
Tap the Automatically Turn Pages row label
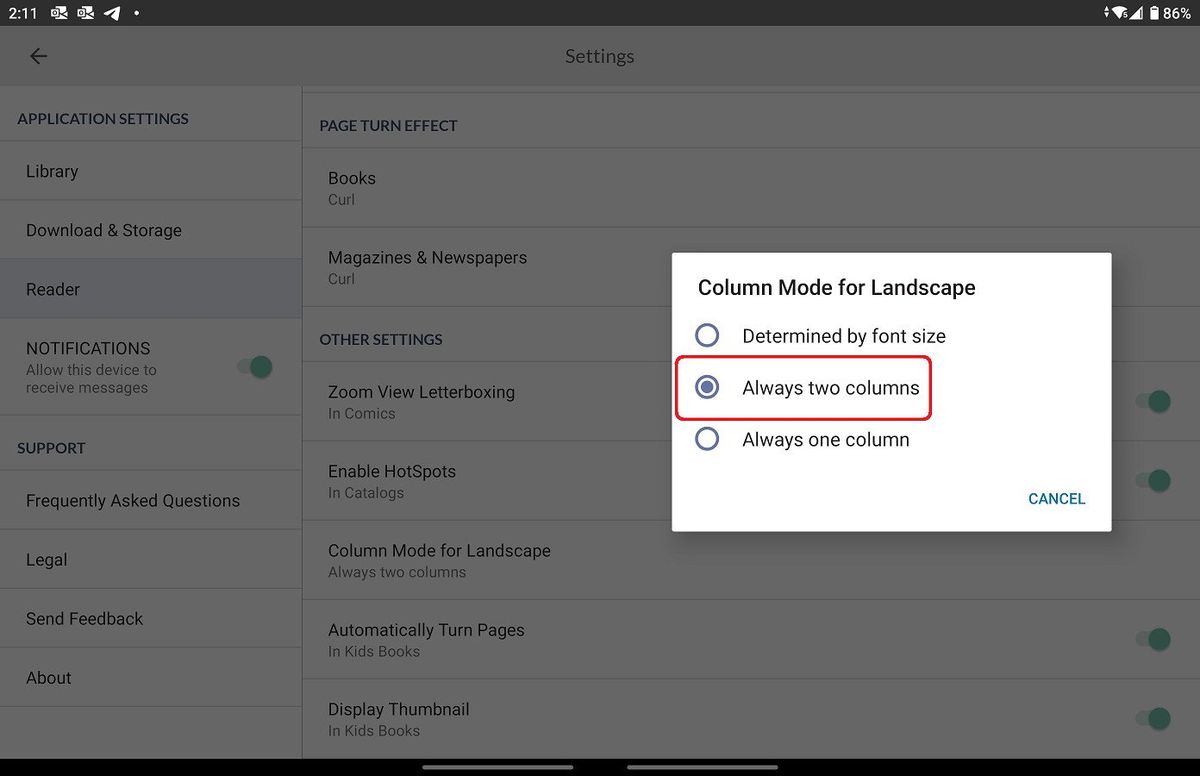click(x=426, y=630)
